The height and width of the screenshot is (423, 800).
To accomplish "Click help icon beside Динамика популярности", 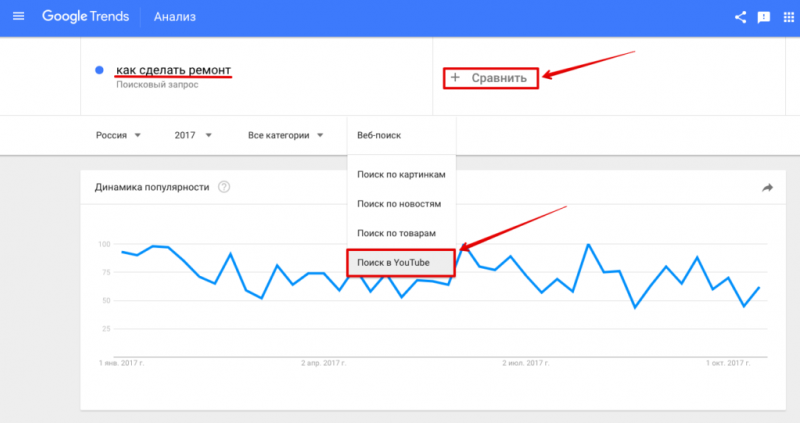I will point(224,187).
